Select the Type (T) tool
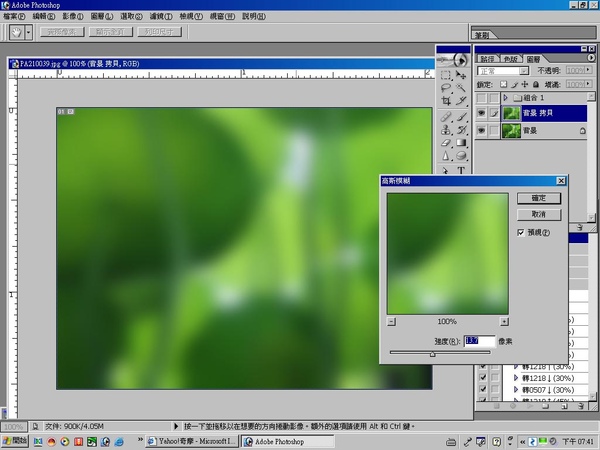This screenshot has width=600, height=450. click(x=461, y=170)
